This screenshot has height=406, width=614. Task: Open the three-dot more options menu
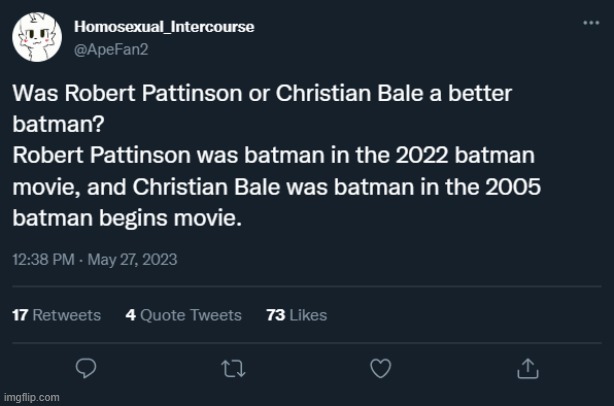pos(591,24)
